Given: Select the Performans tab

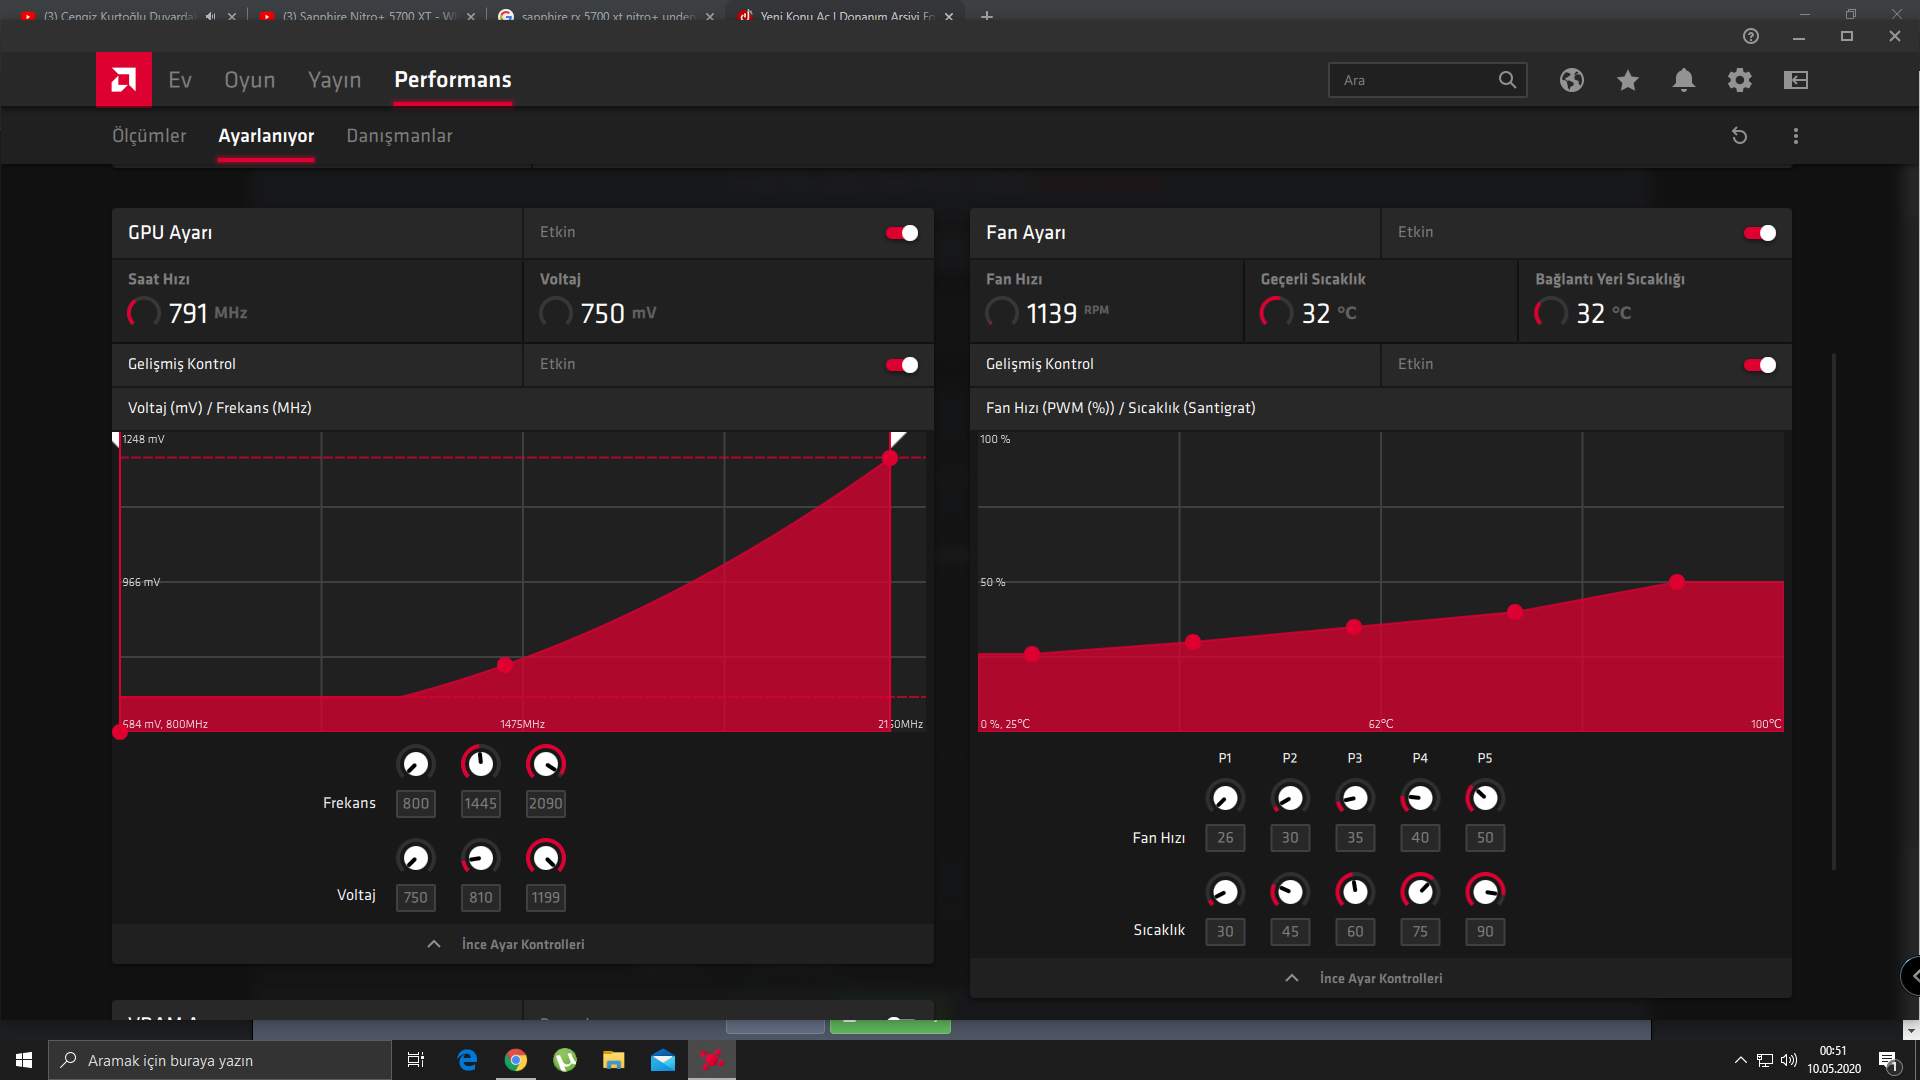Looking at the screenshot, I should pyautogui.click(x=453, y=80).
